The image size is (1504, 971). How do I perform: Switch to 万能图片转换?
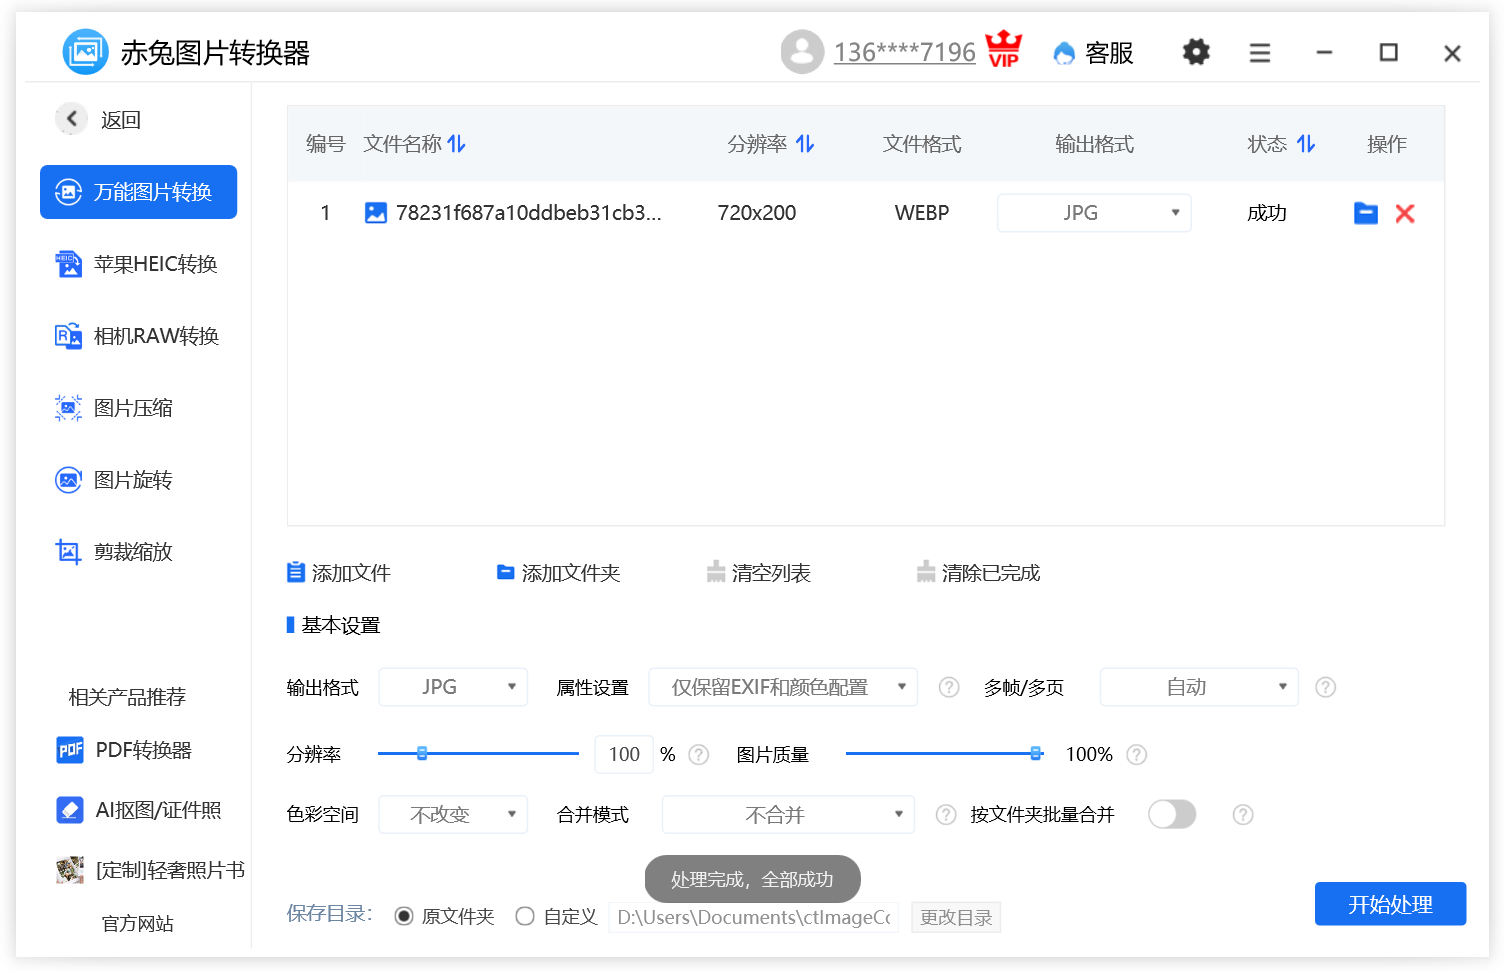[x=138, y=192]
